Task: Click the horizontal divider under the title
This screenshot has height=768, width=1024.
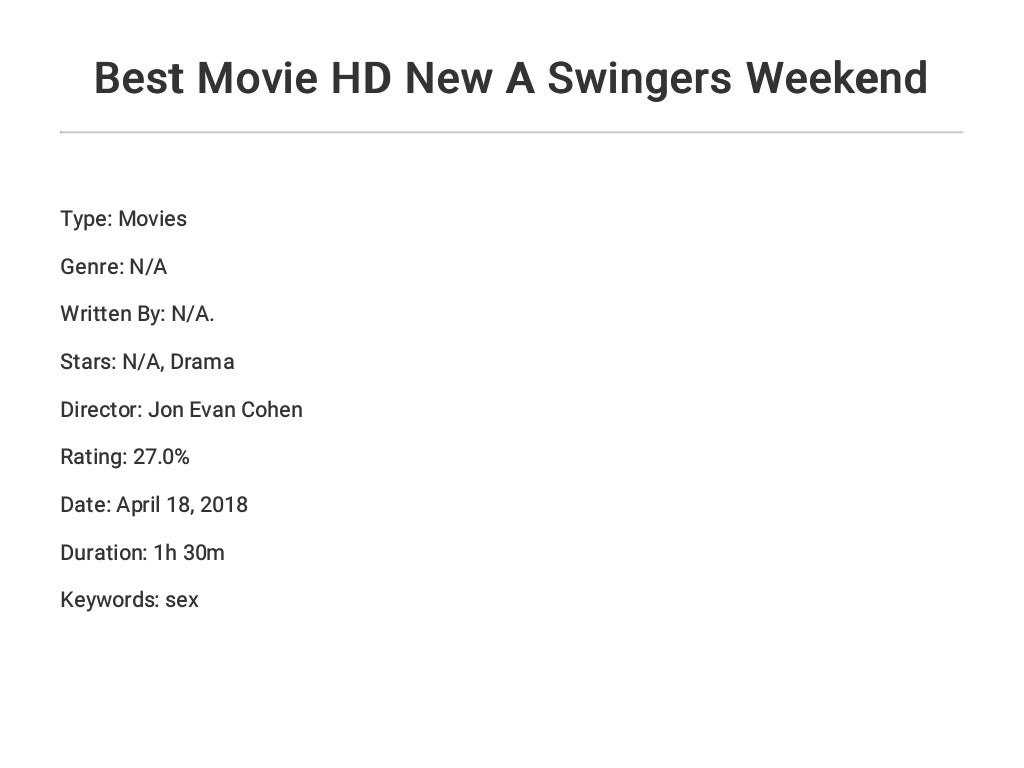Action: pyautogui.click(x=510, y=132)
